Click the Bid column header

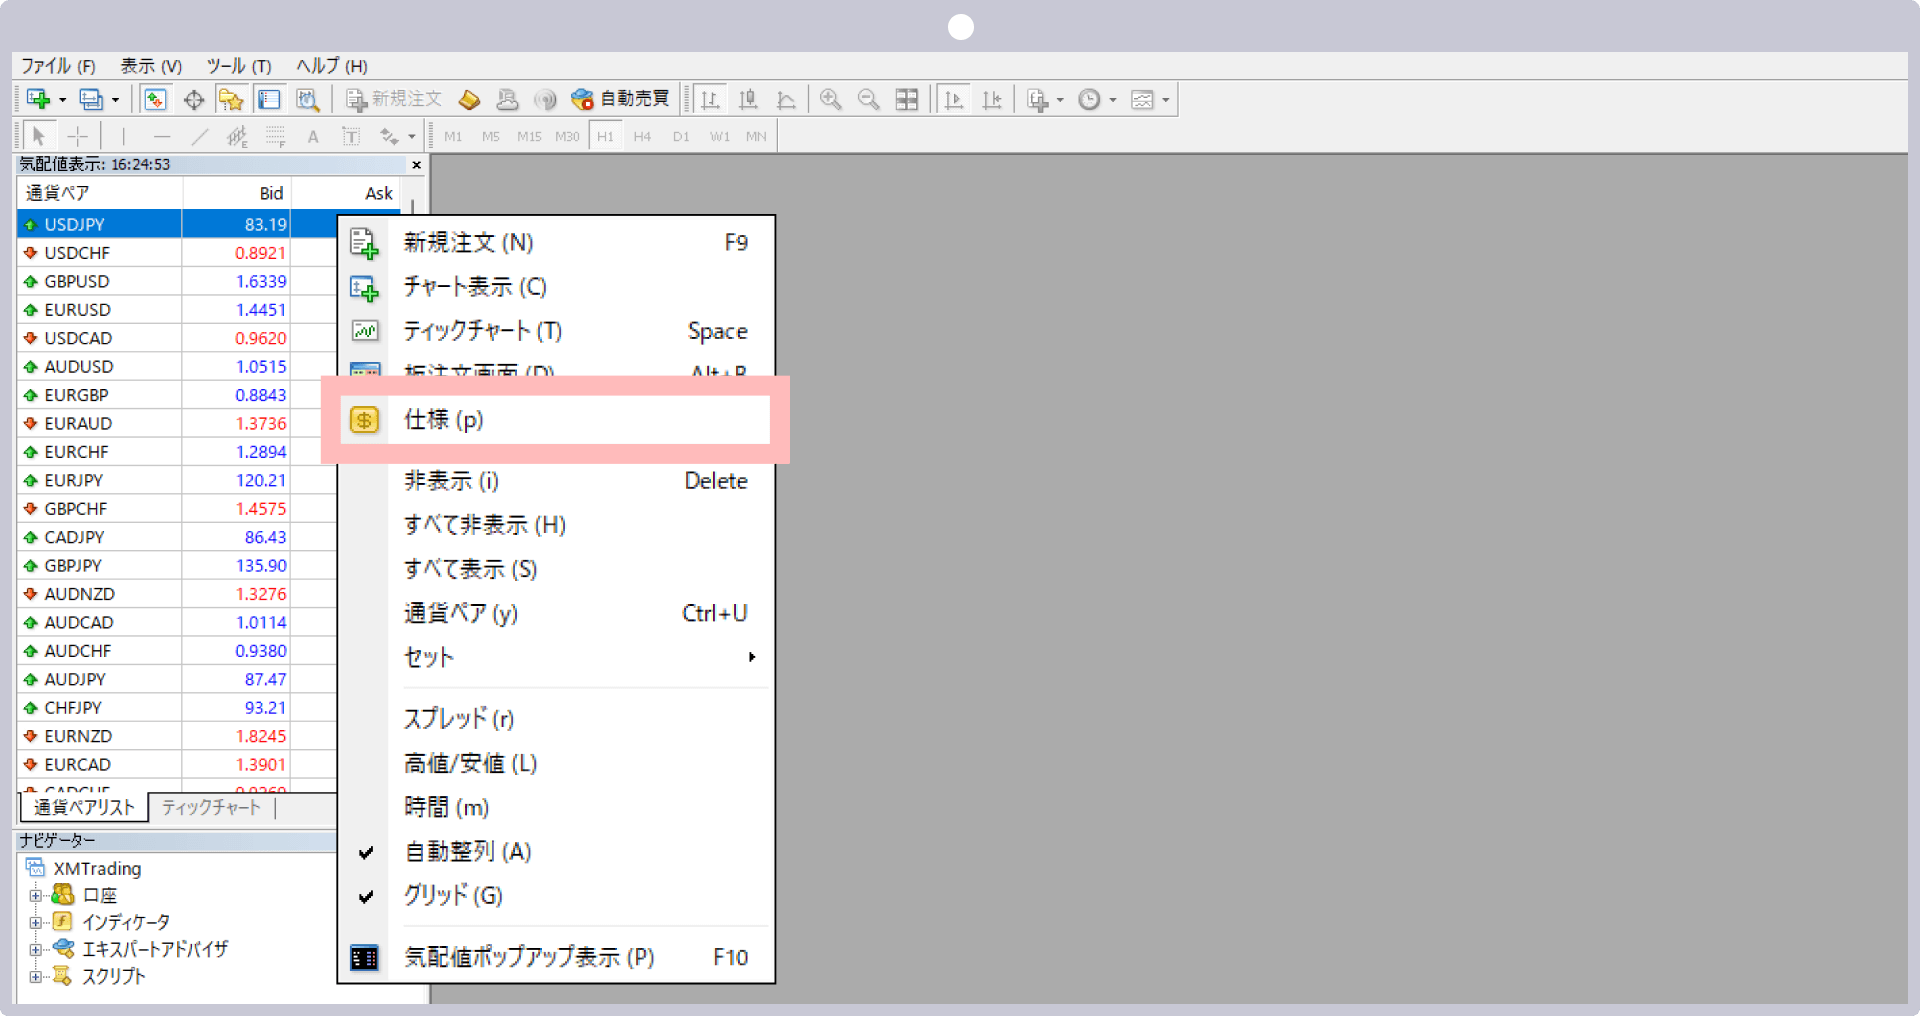(x=236, y=193)
